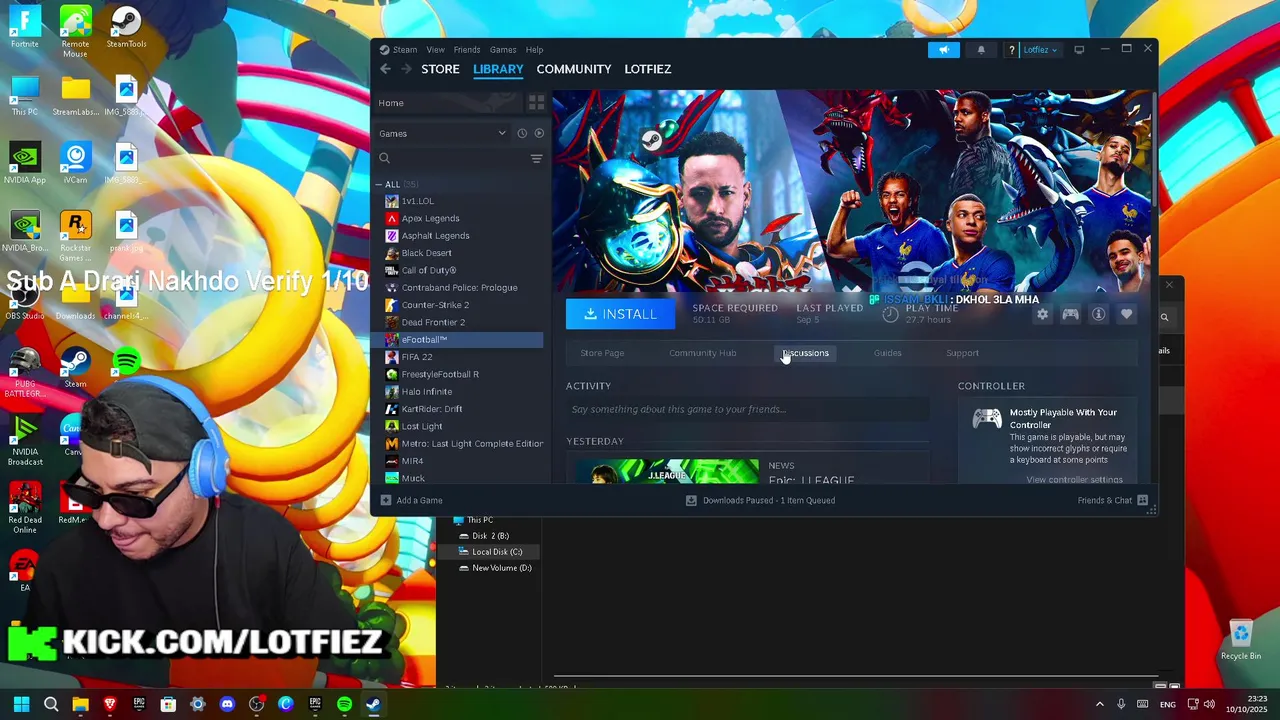Screen dimensions: 1280x720
Task: Open eFootball Community Hub link
Action: pyautogui.click(x=703, y=353)
